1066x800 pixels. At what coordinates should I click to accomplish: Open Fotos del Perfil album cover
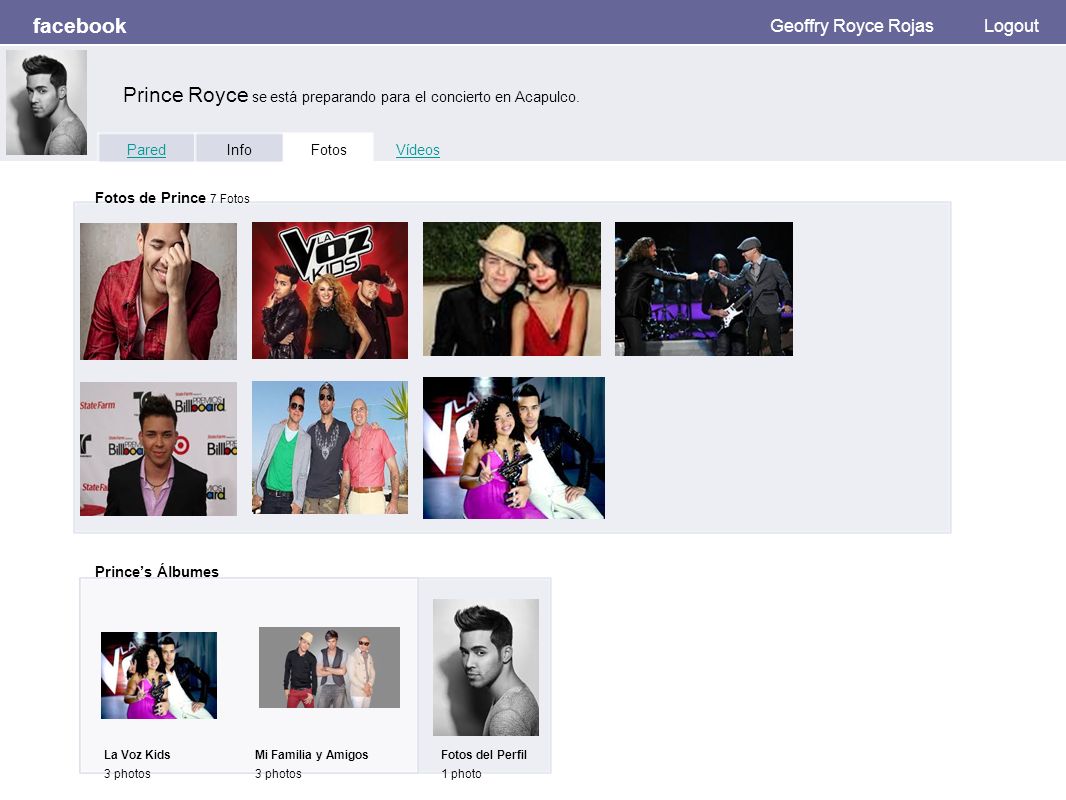tap(486, 667)
